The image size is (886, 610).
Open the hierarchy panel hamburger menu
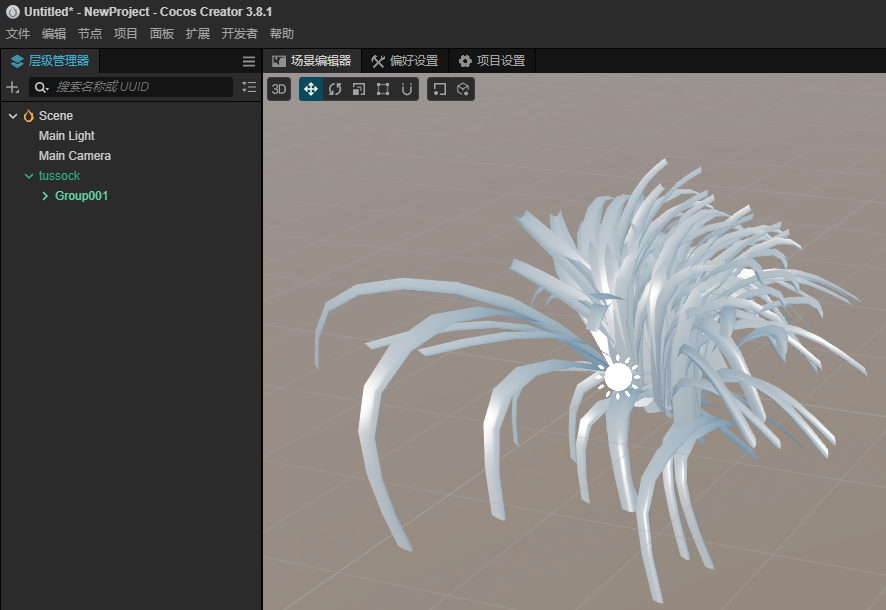point(249,61)
